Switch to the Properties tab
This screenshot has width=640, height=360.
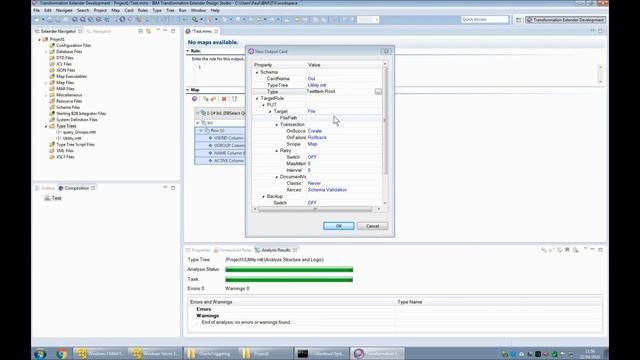(198, 250)
